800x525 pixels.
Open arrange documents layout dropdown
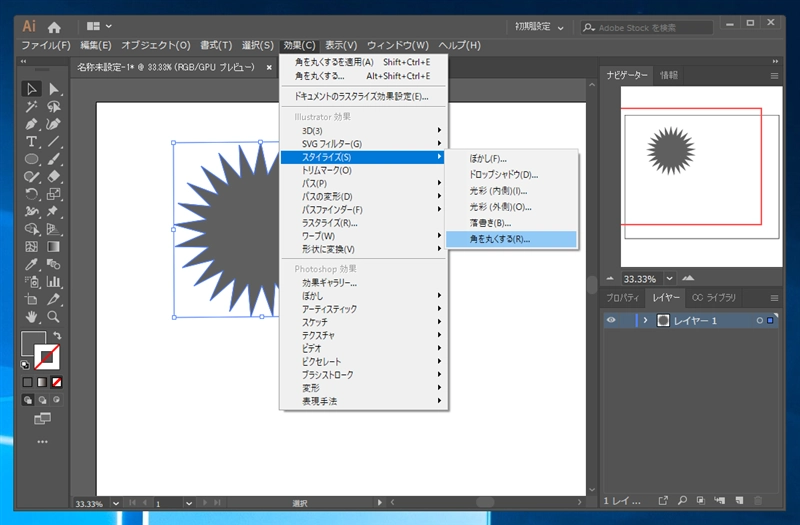[x=99, y=26]
